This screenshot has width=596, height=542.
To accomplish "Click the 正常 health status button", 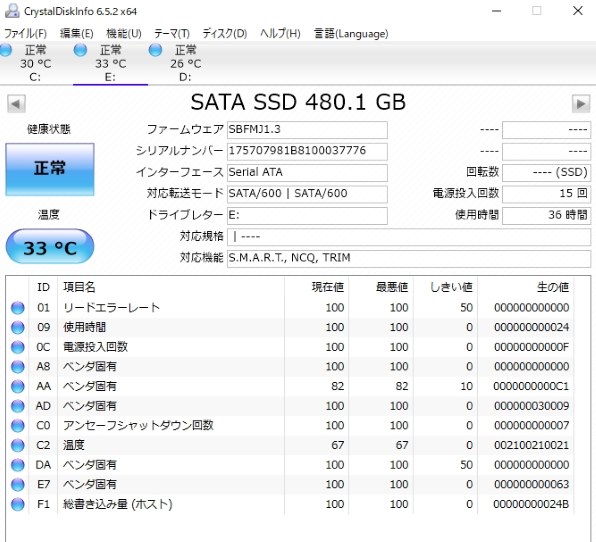I will [x=50, y=169].
